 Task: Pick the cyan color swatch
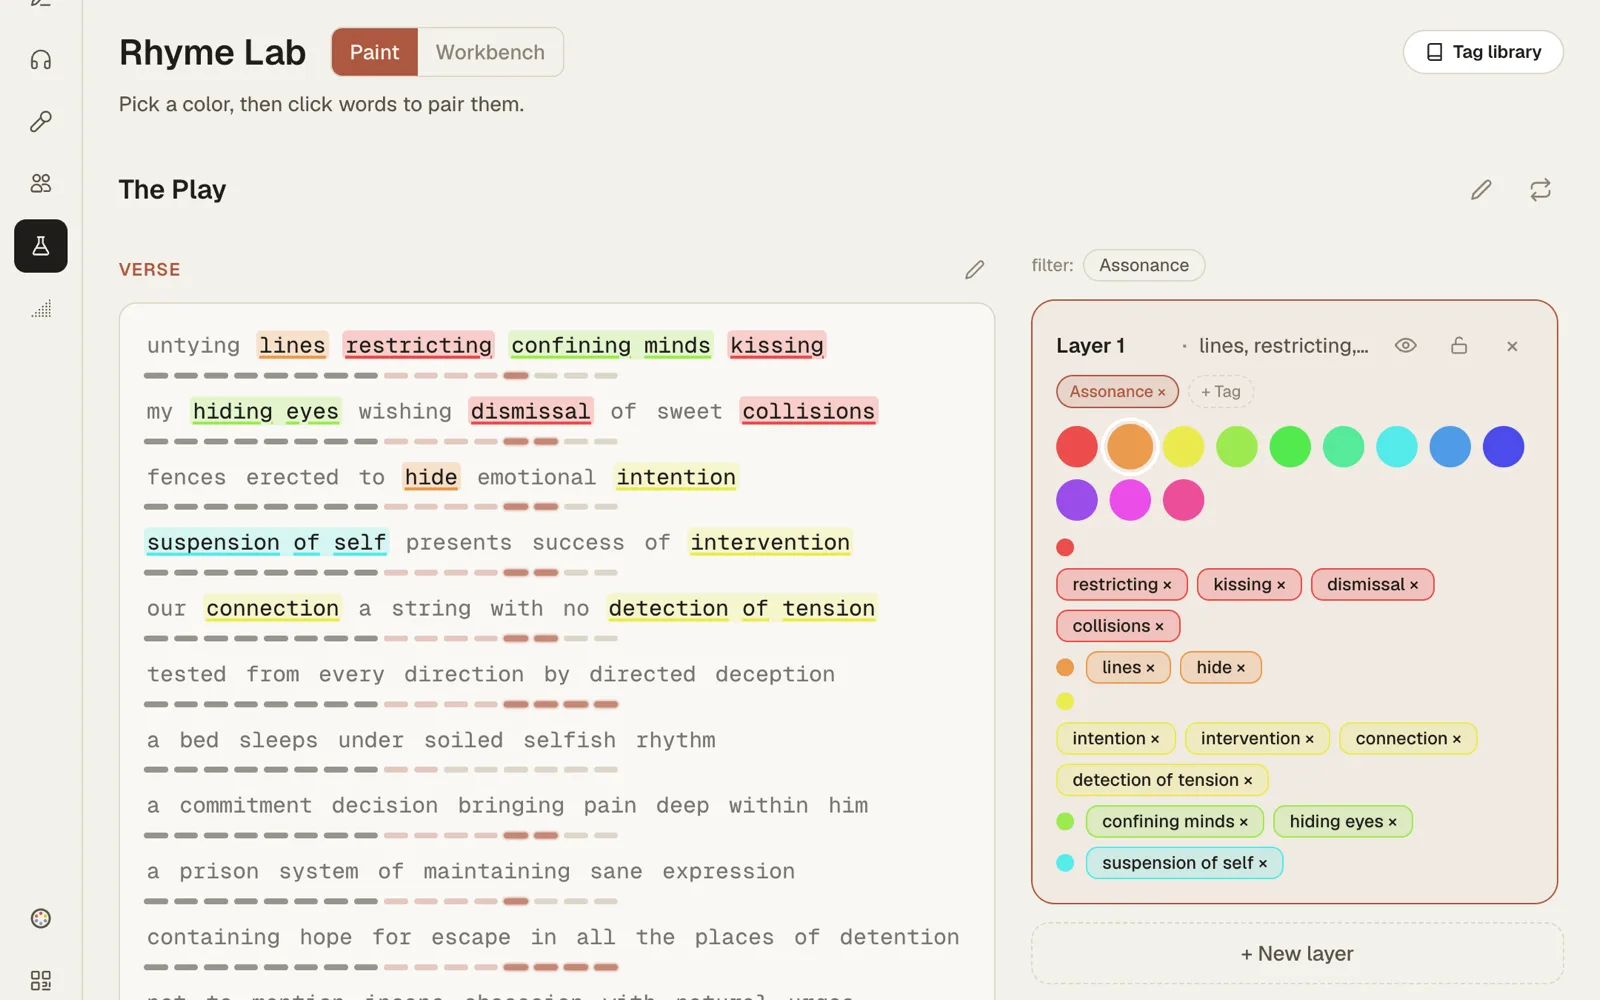pyautogui.click(x=1397, y=447)
